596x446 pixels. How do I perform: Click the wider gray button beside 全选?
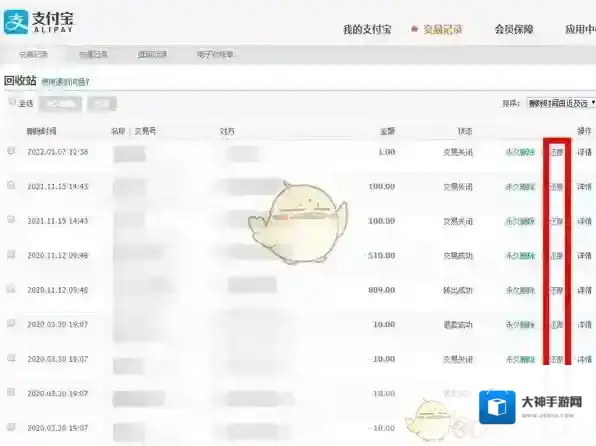tap(60, 104)
